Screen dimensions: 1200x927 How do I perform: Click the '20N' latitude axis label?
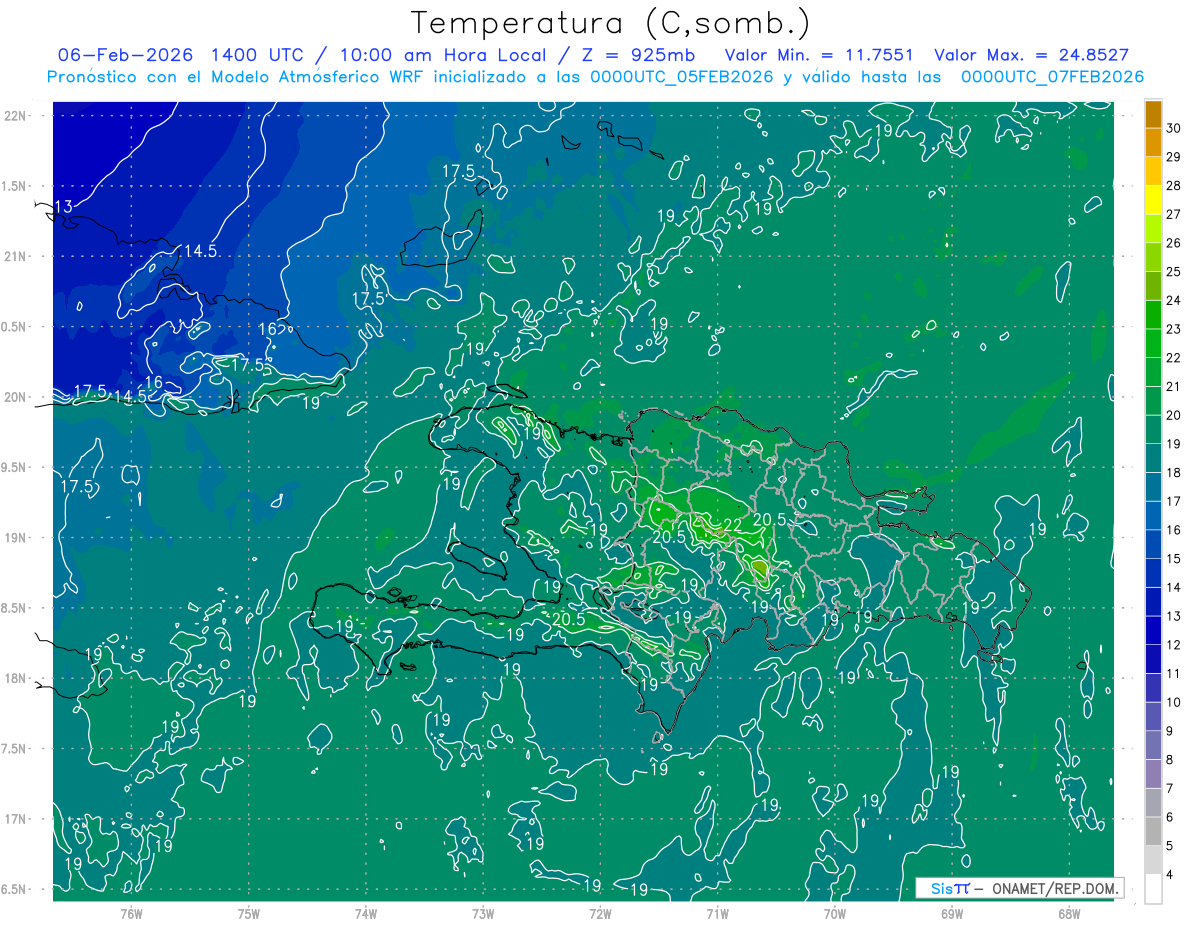pos(14,397)
